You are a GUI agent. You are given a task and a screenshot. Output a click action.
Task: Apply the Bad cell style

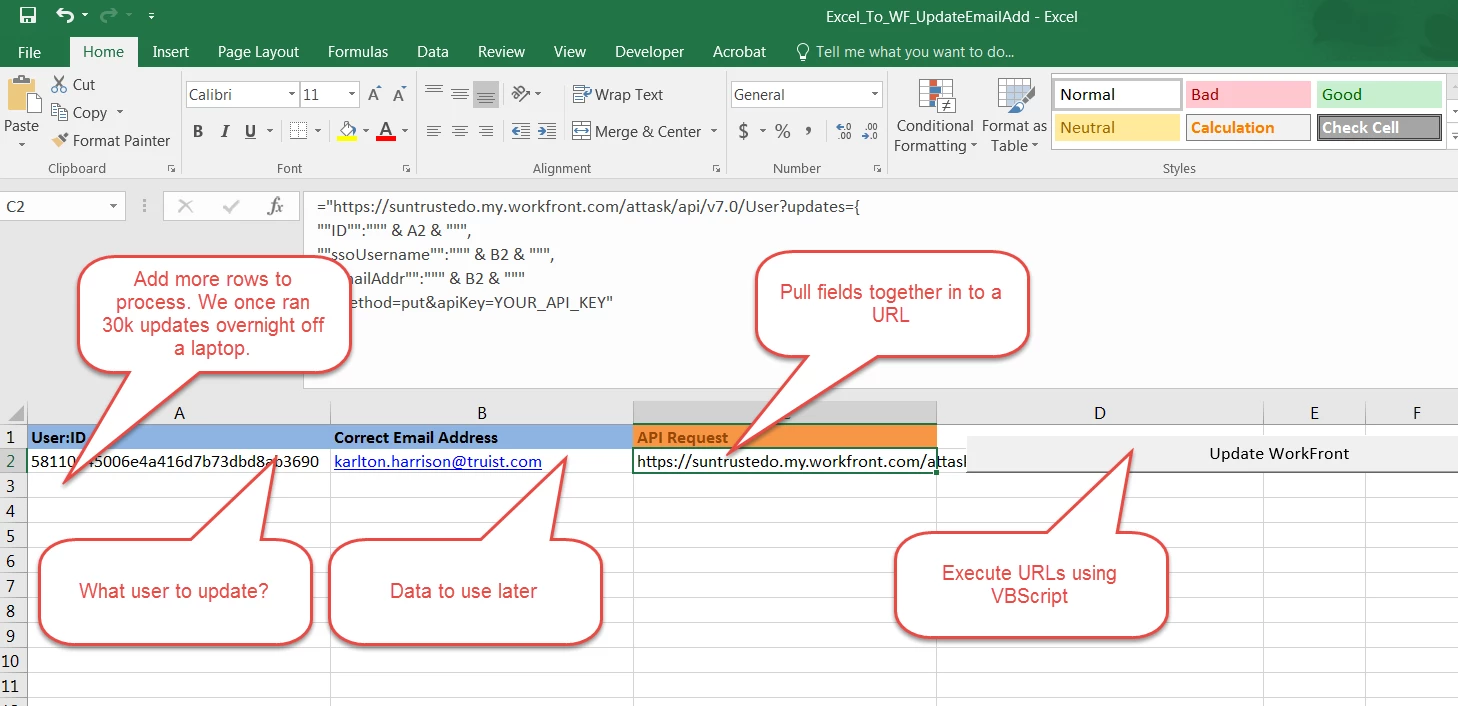[1248, 95]
